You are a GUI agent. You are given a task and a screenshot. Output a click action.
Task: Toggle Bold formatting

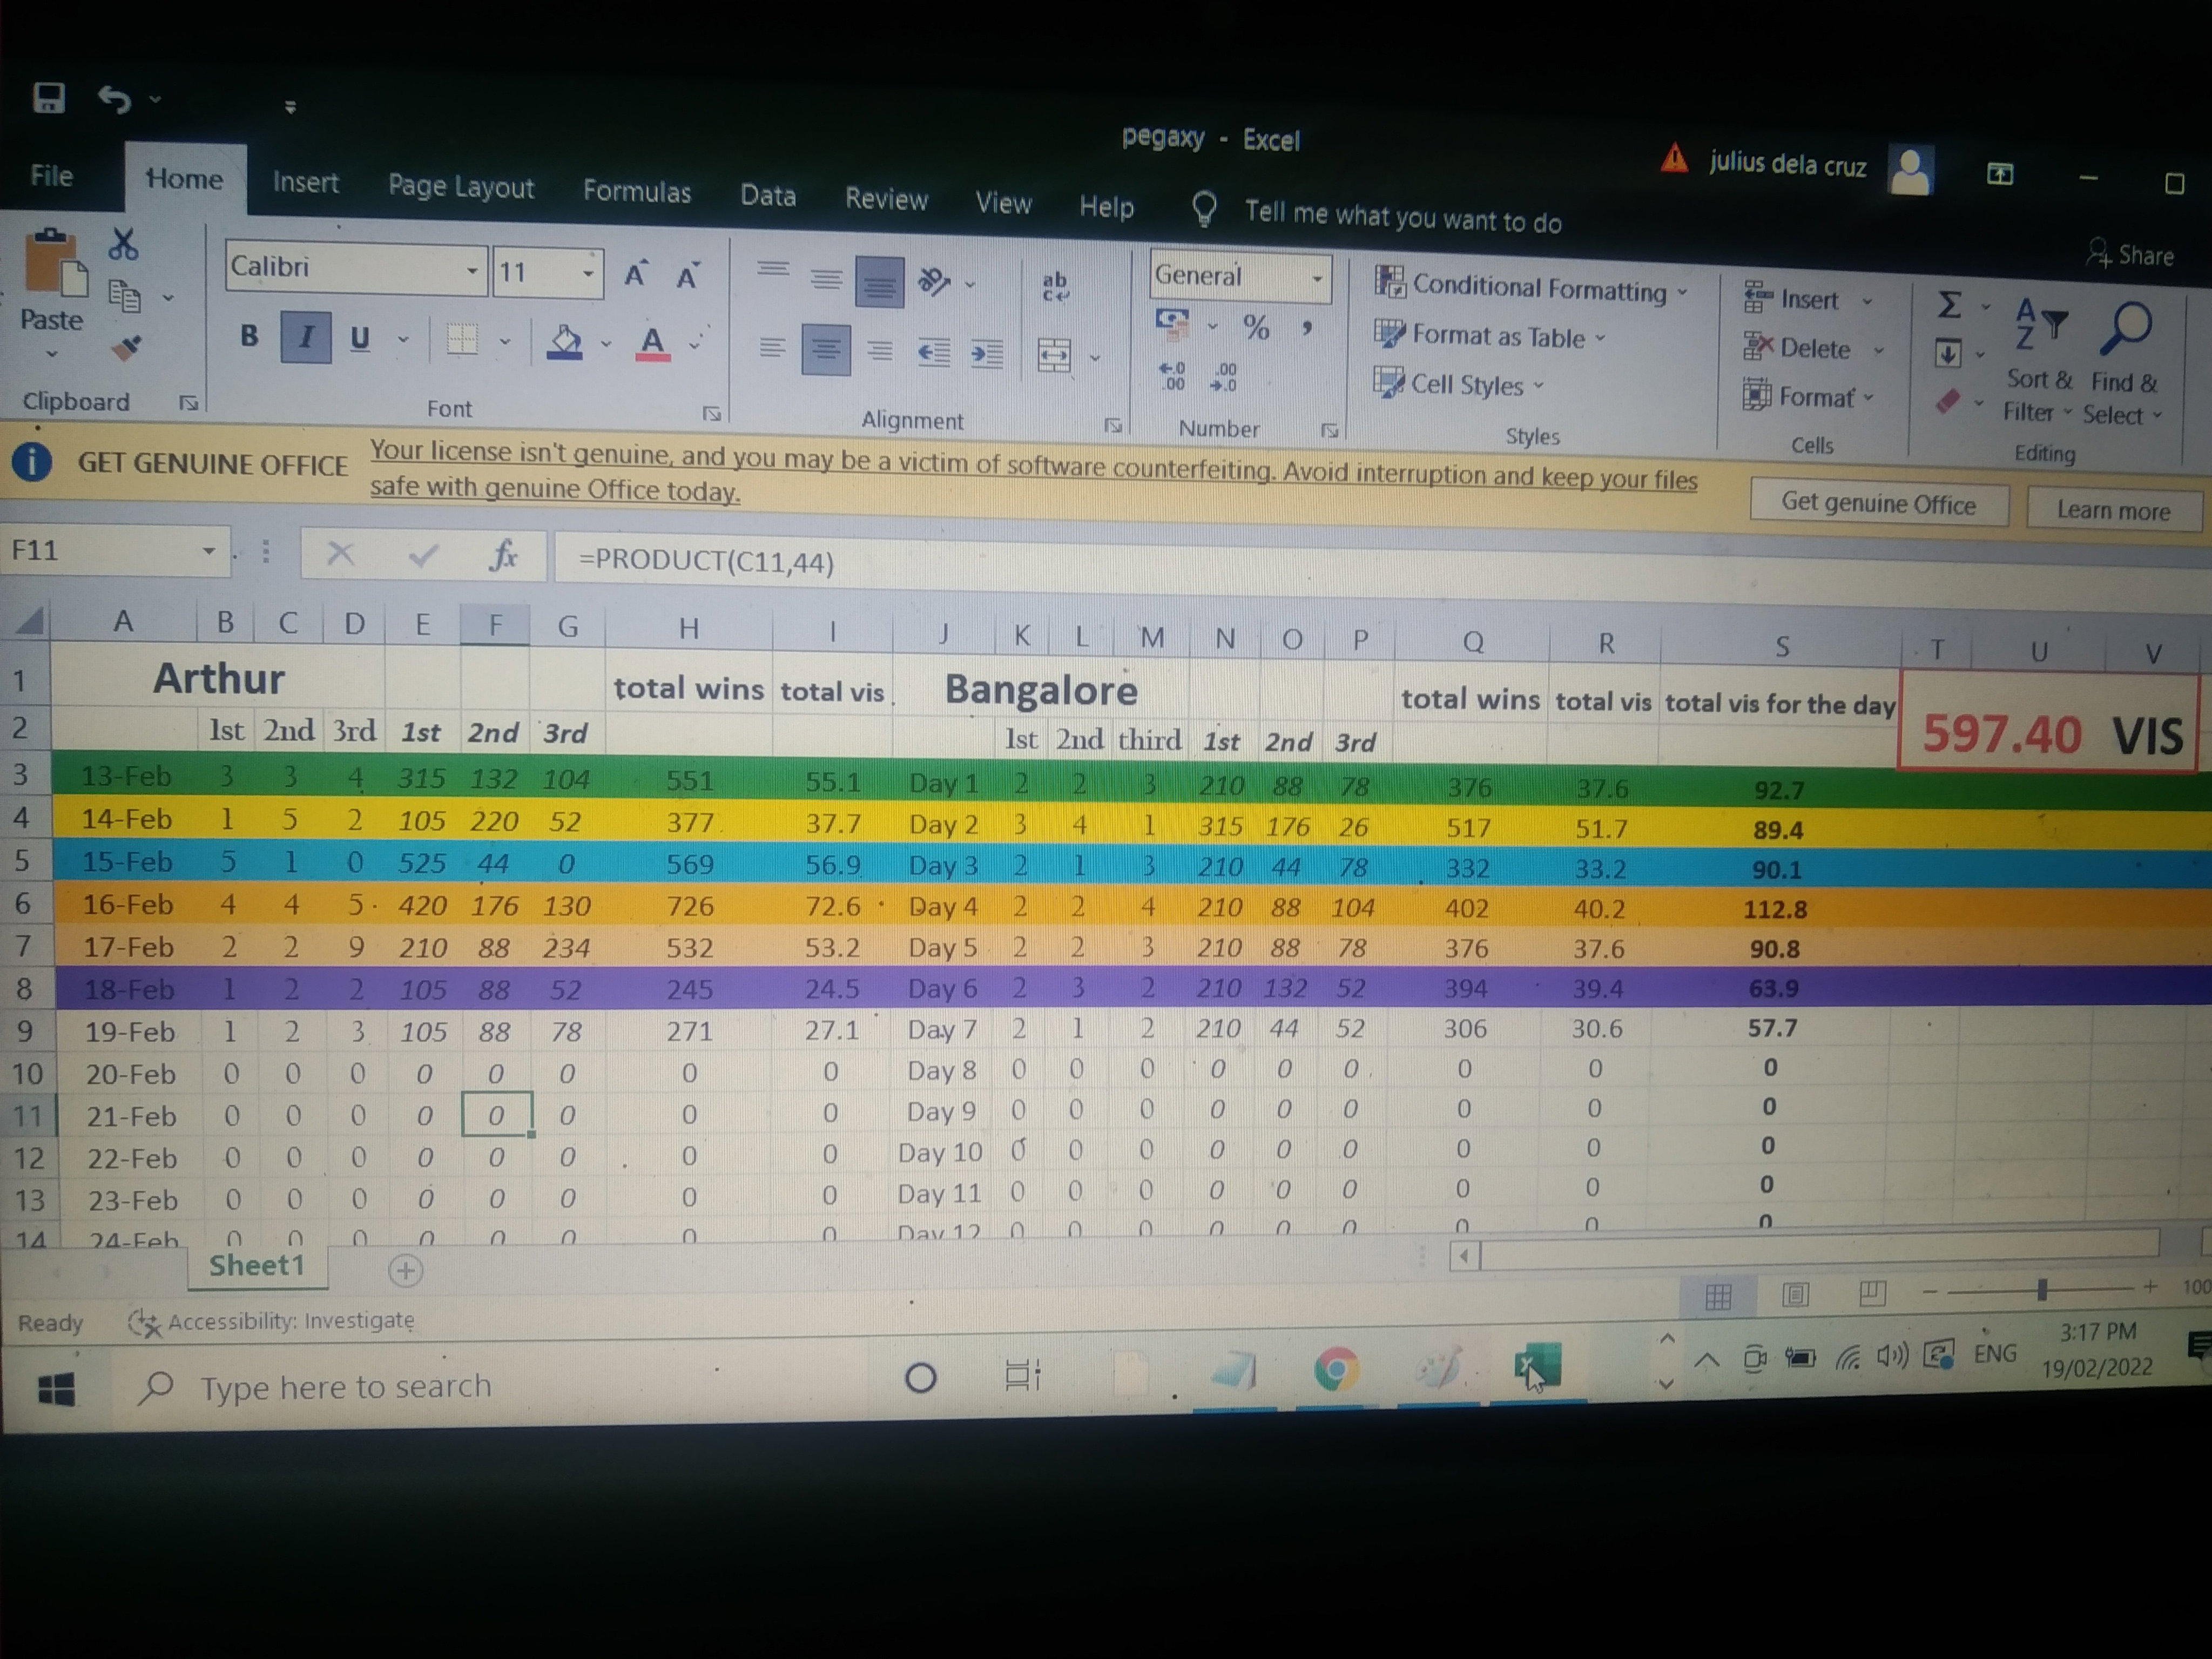249,335
